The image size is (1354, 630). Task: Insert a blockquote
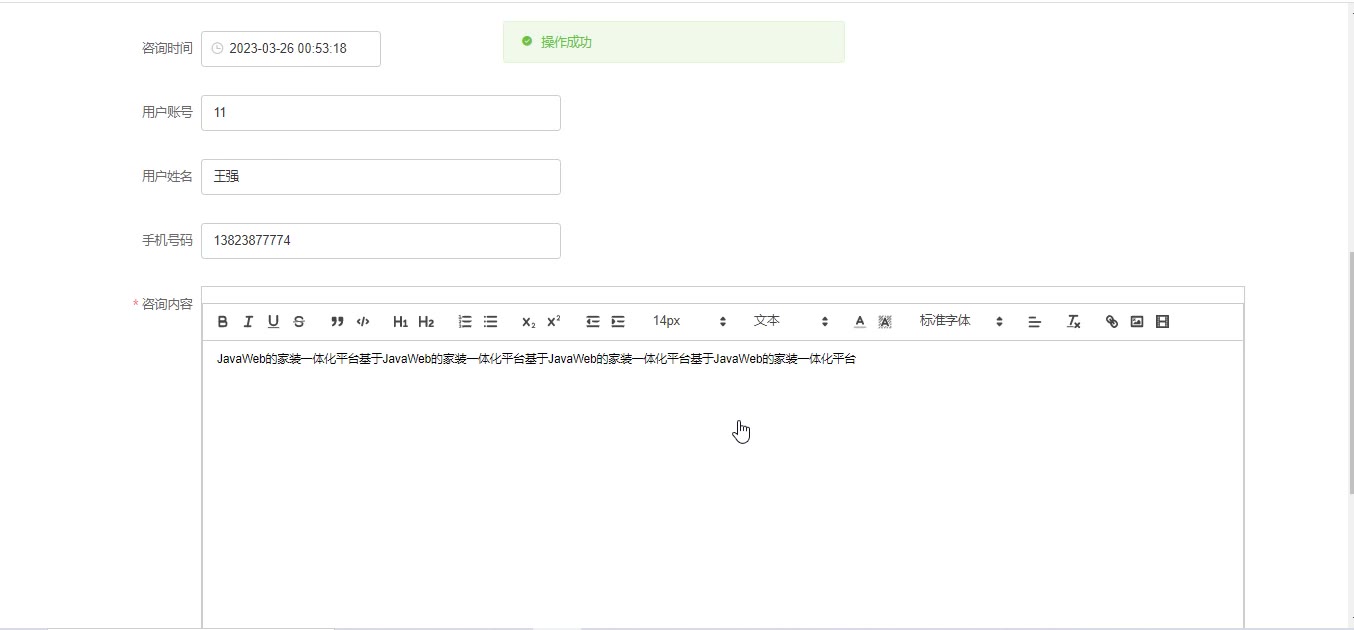click(337, 322)
